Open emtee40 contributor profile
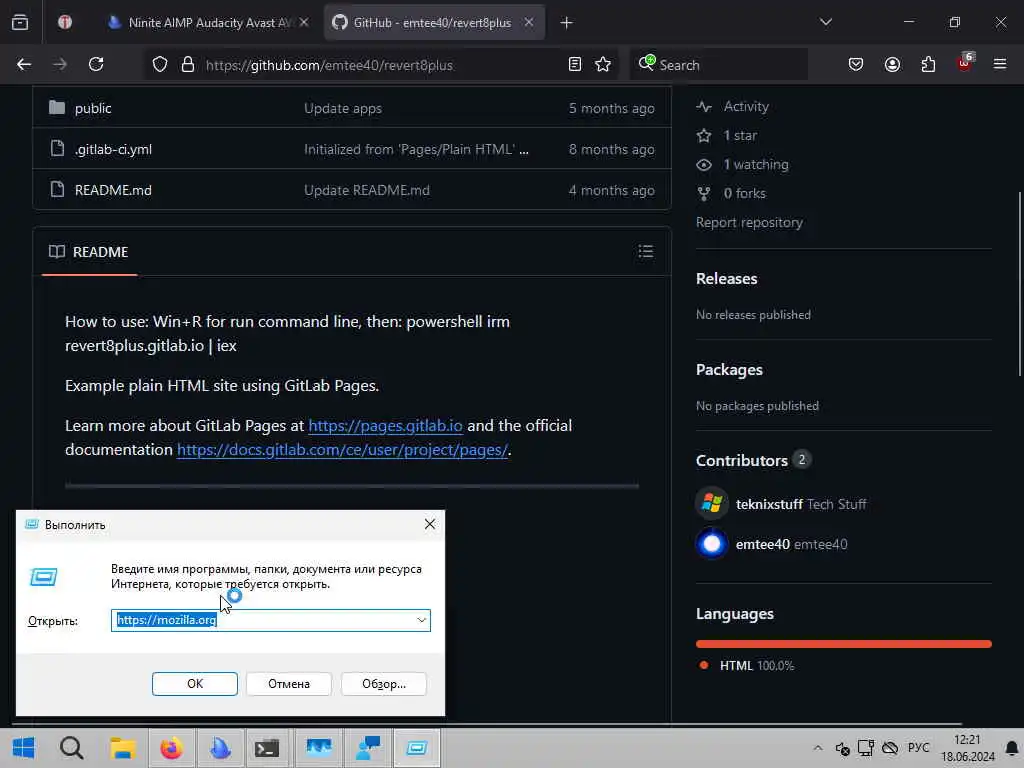This screenshot has height=768, width=1024. point(763,544)
